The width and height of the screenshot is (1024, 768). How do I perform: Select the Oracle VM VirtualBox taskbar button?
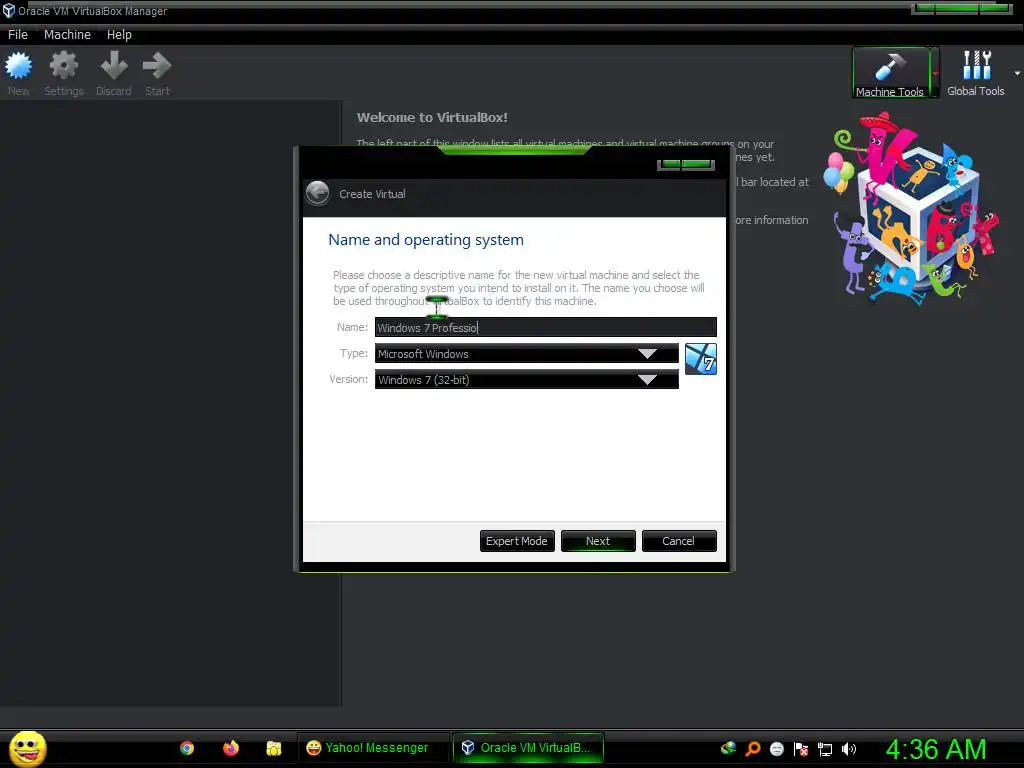(x=528, y=748)
